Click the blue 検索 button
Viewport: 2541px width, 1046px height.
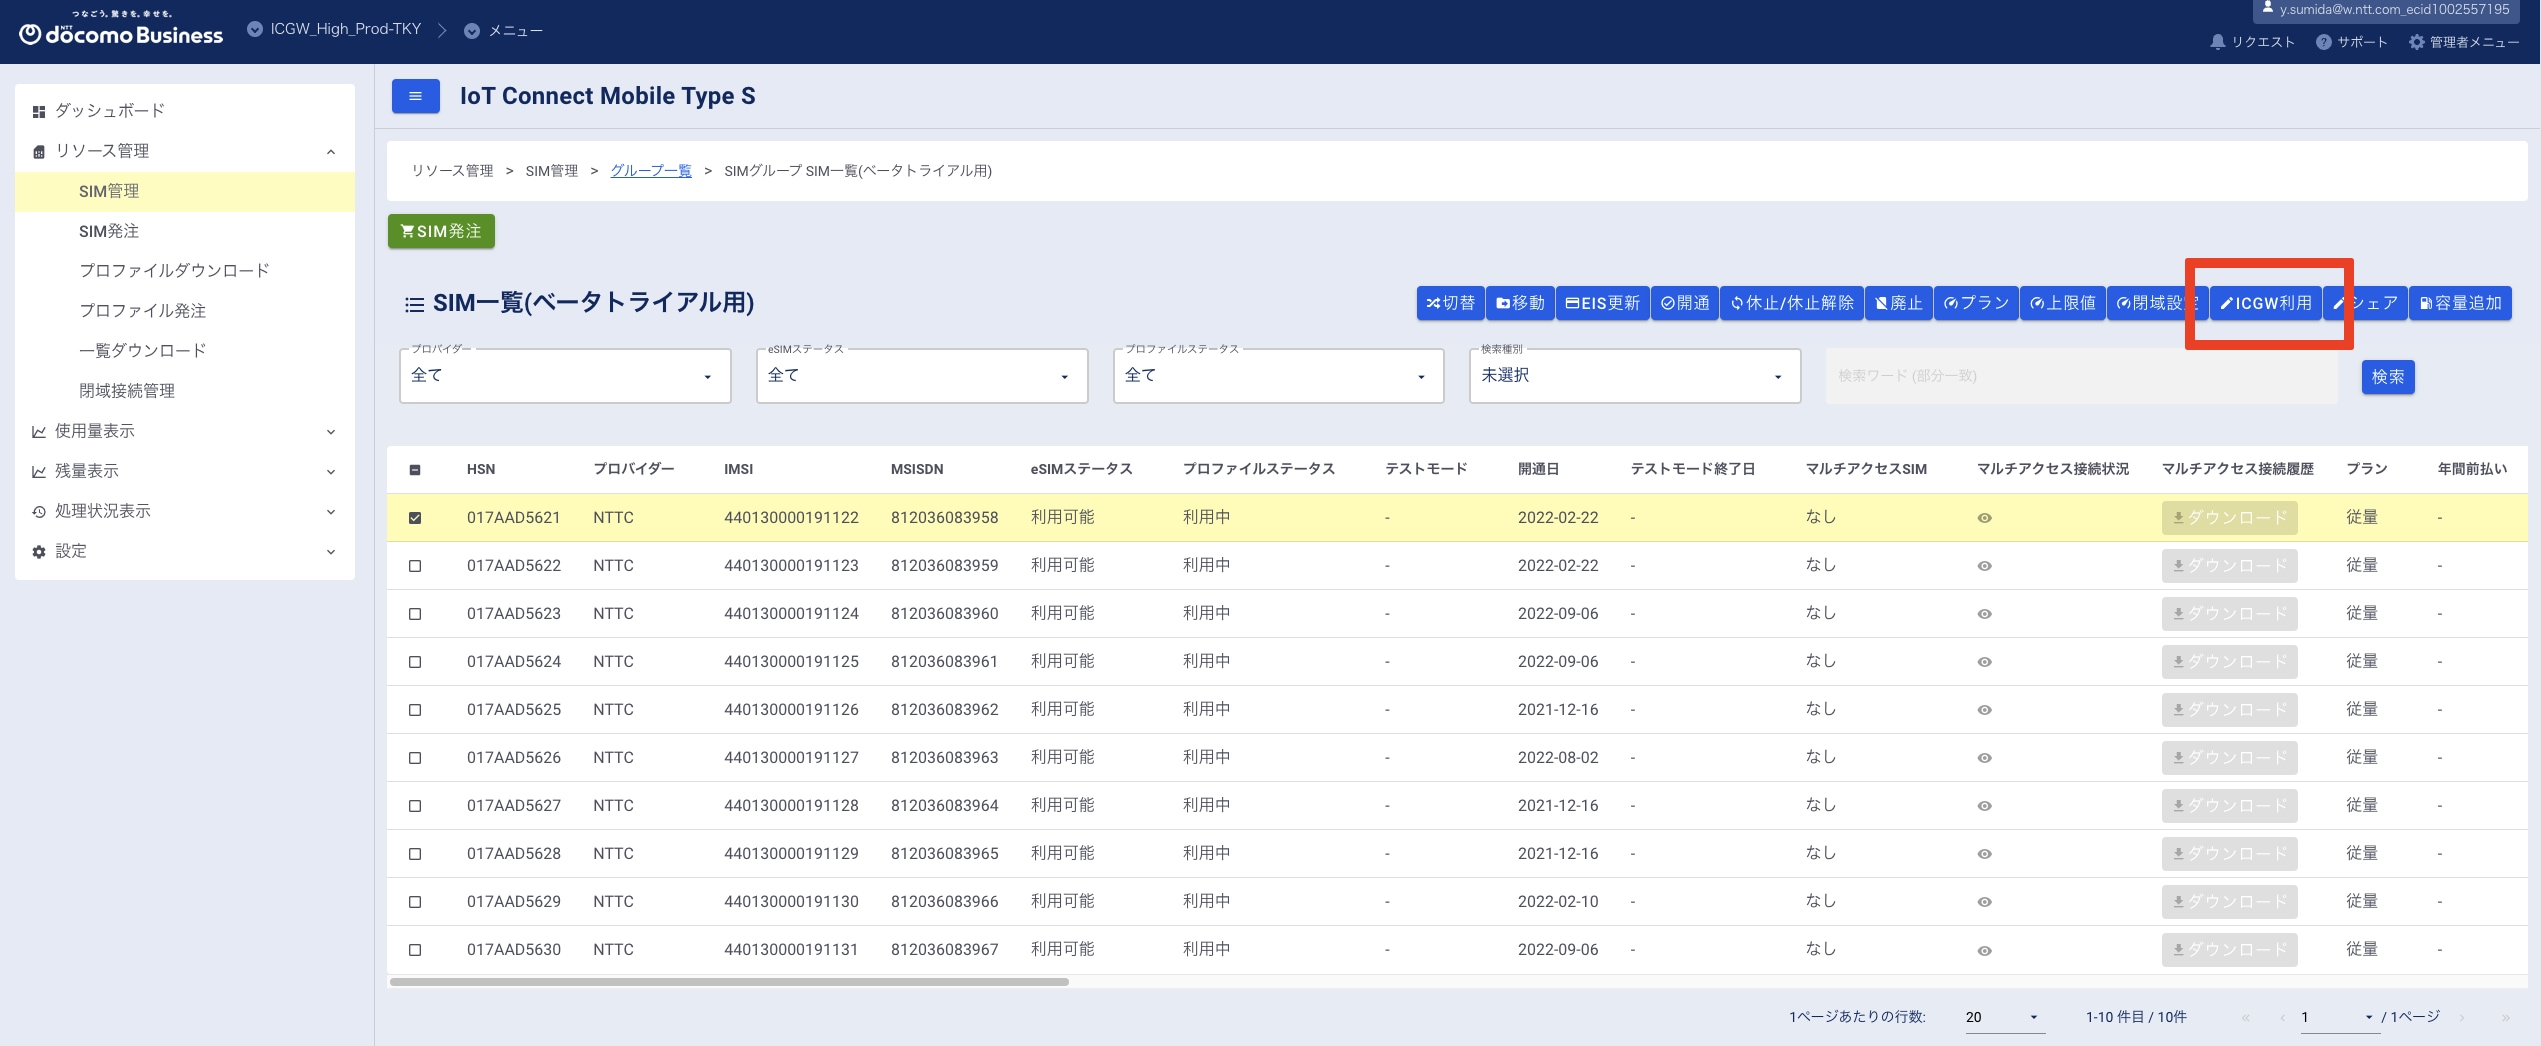tap(2388, 377)
